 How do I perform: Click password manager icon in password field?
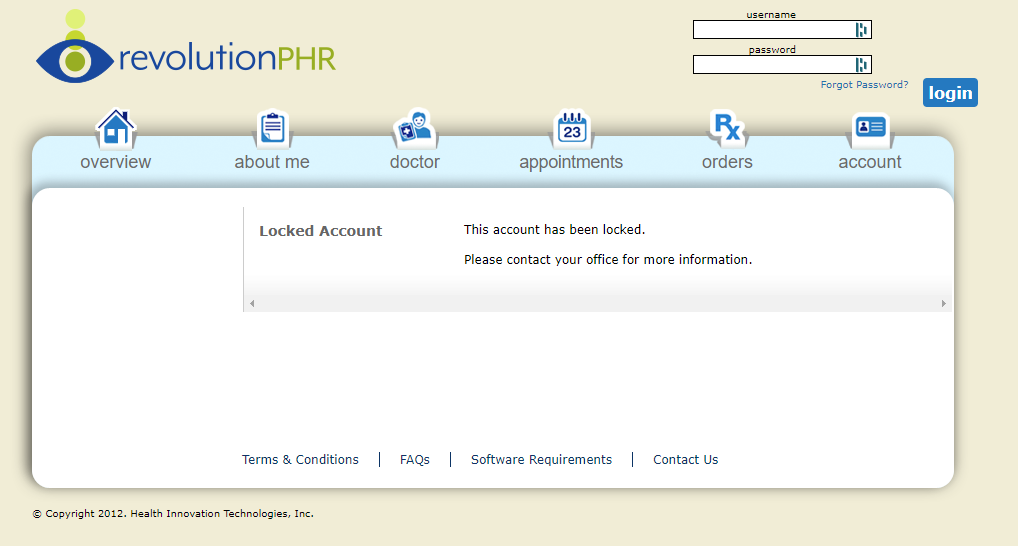(x=862, y=65)
